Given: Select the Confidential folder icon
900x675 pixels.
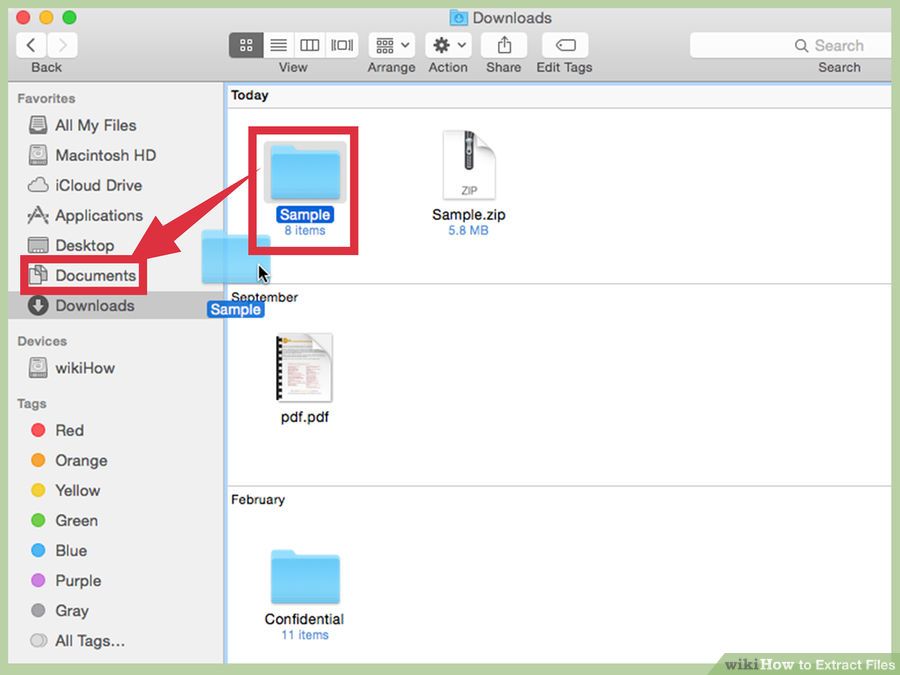Looking at the screenshot, I should tap(305, 577).
